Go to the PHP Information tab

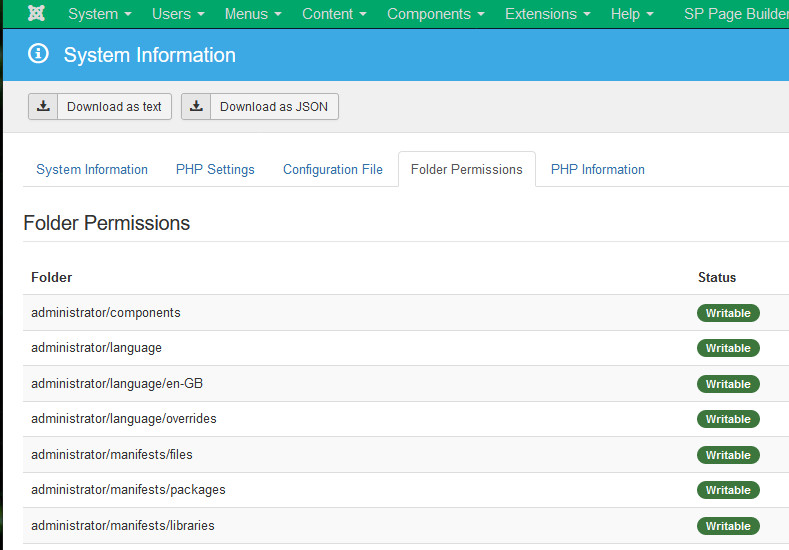597,170
